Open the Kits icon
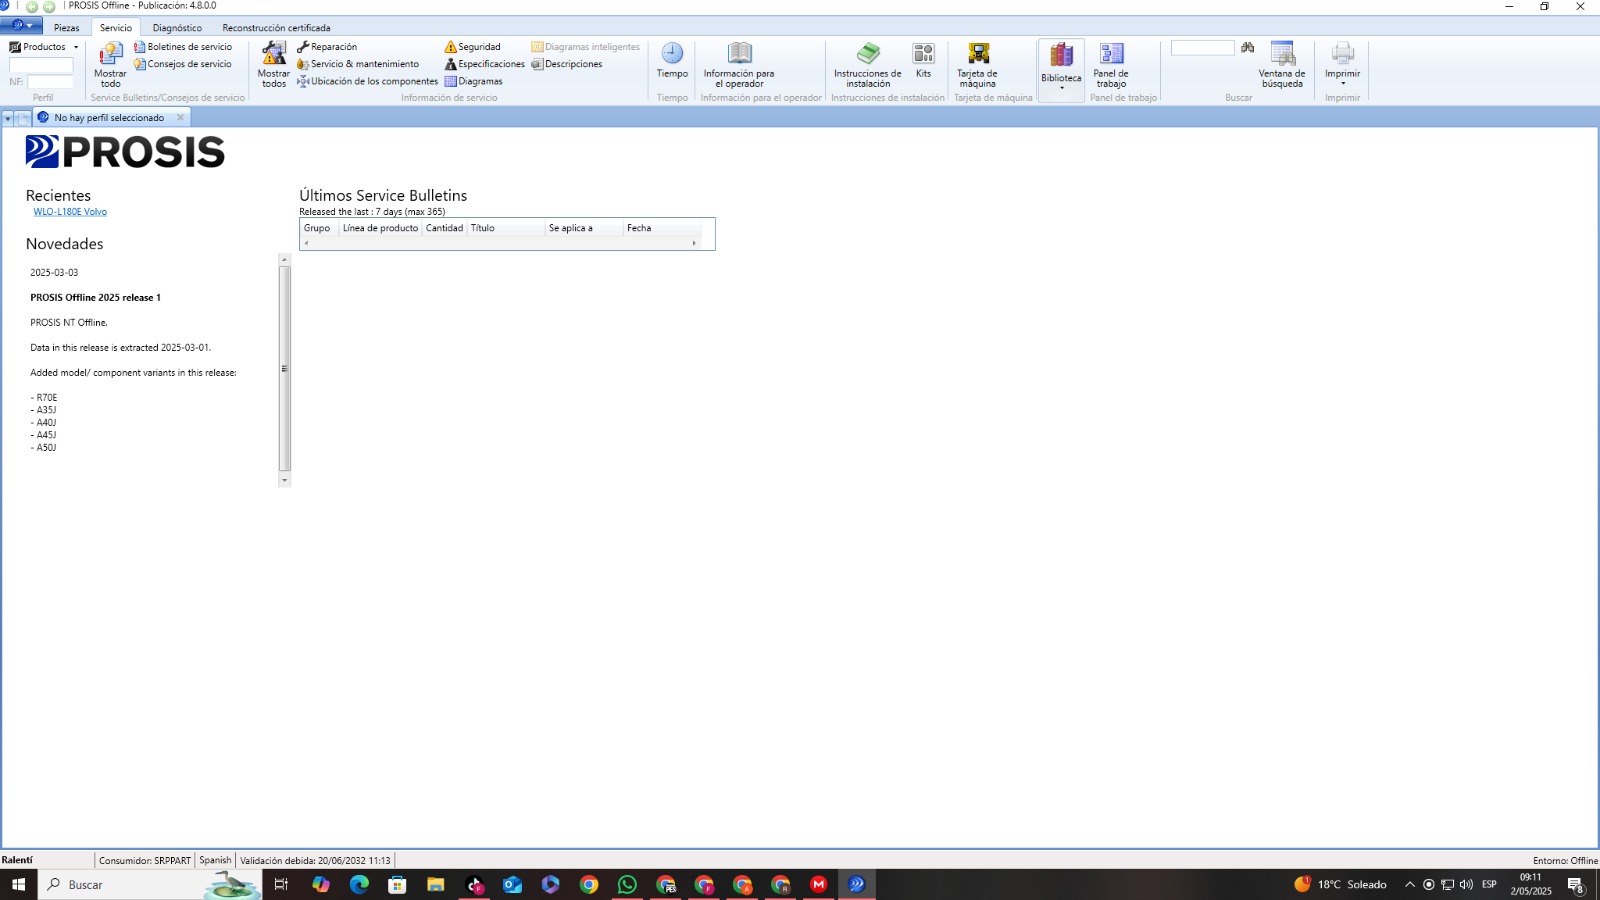Image resolution: width=1600 pixels, height=900 pixels. point(923,60)
